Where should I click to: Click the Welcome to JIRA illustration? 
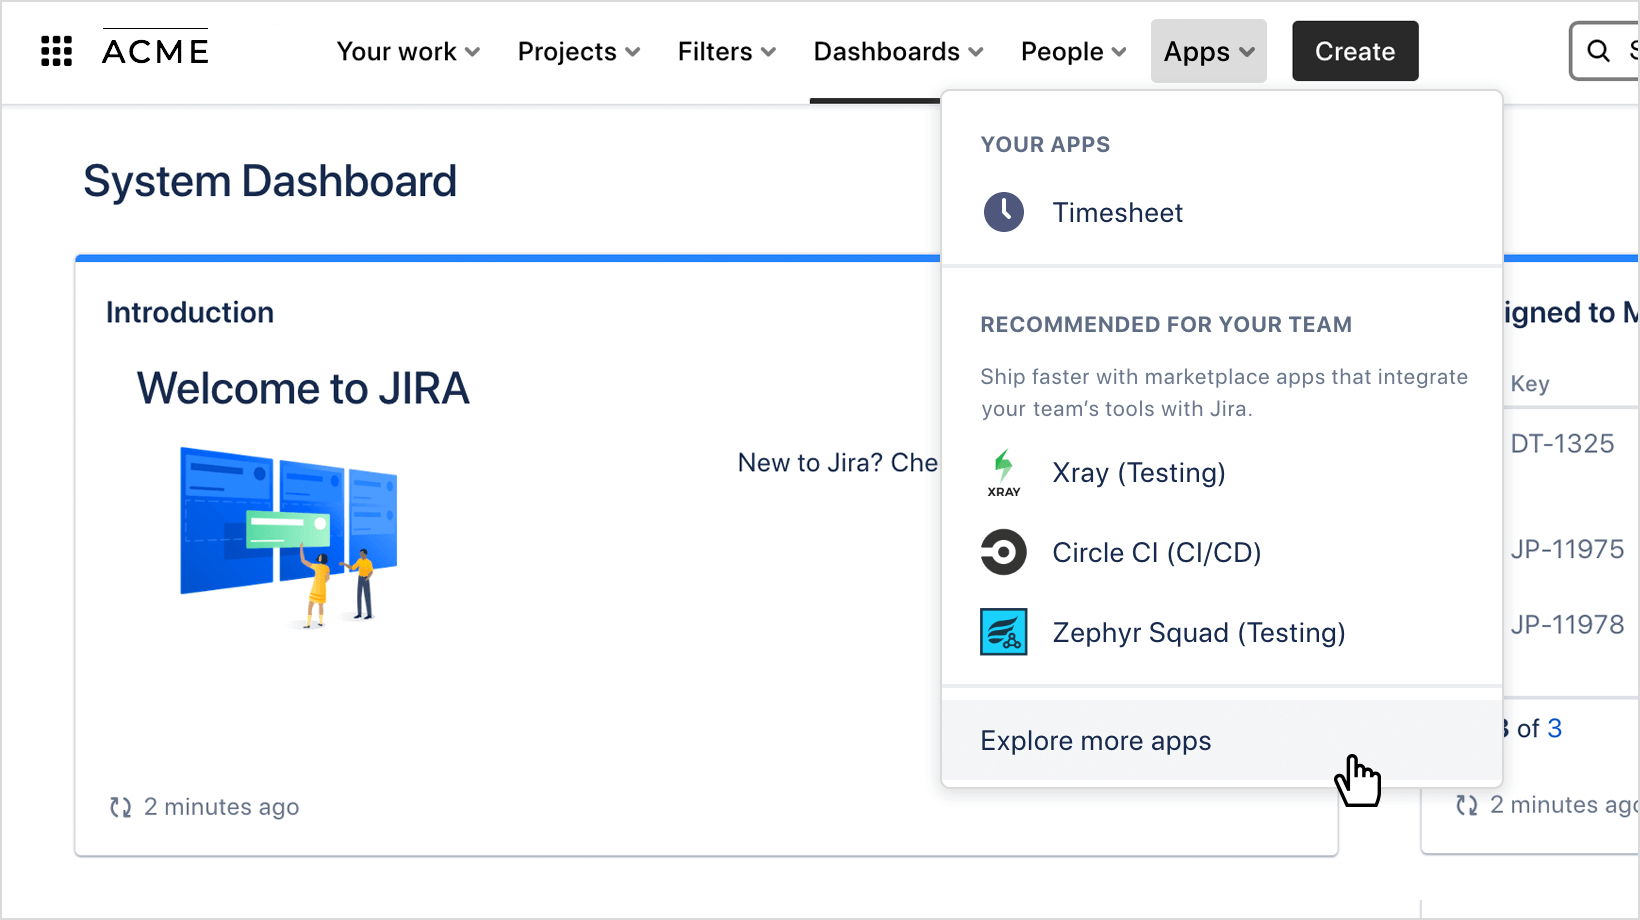point(289,537)
